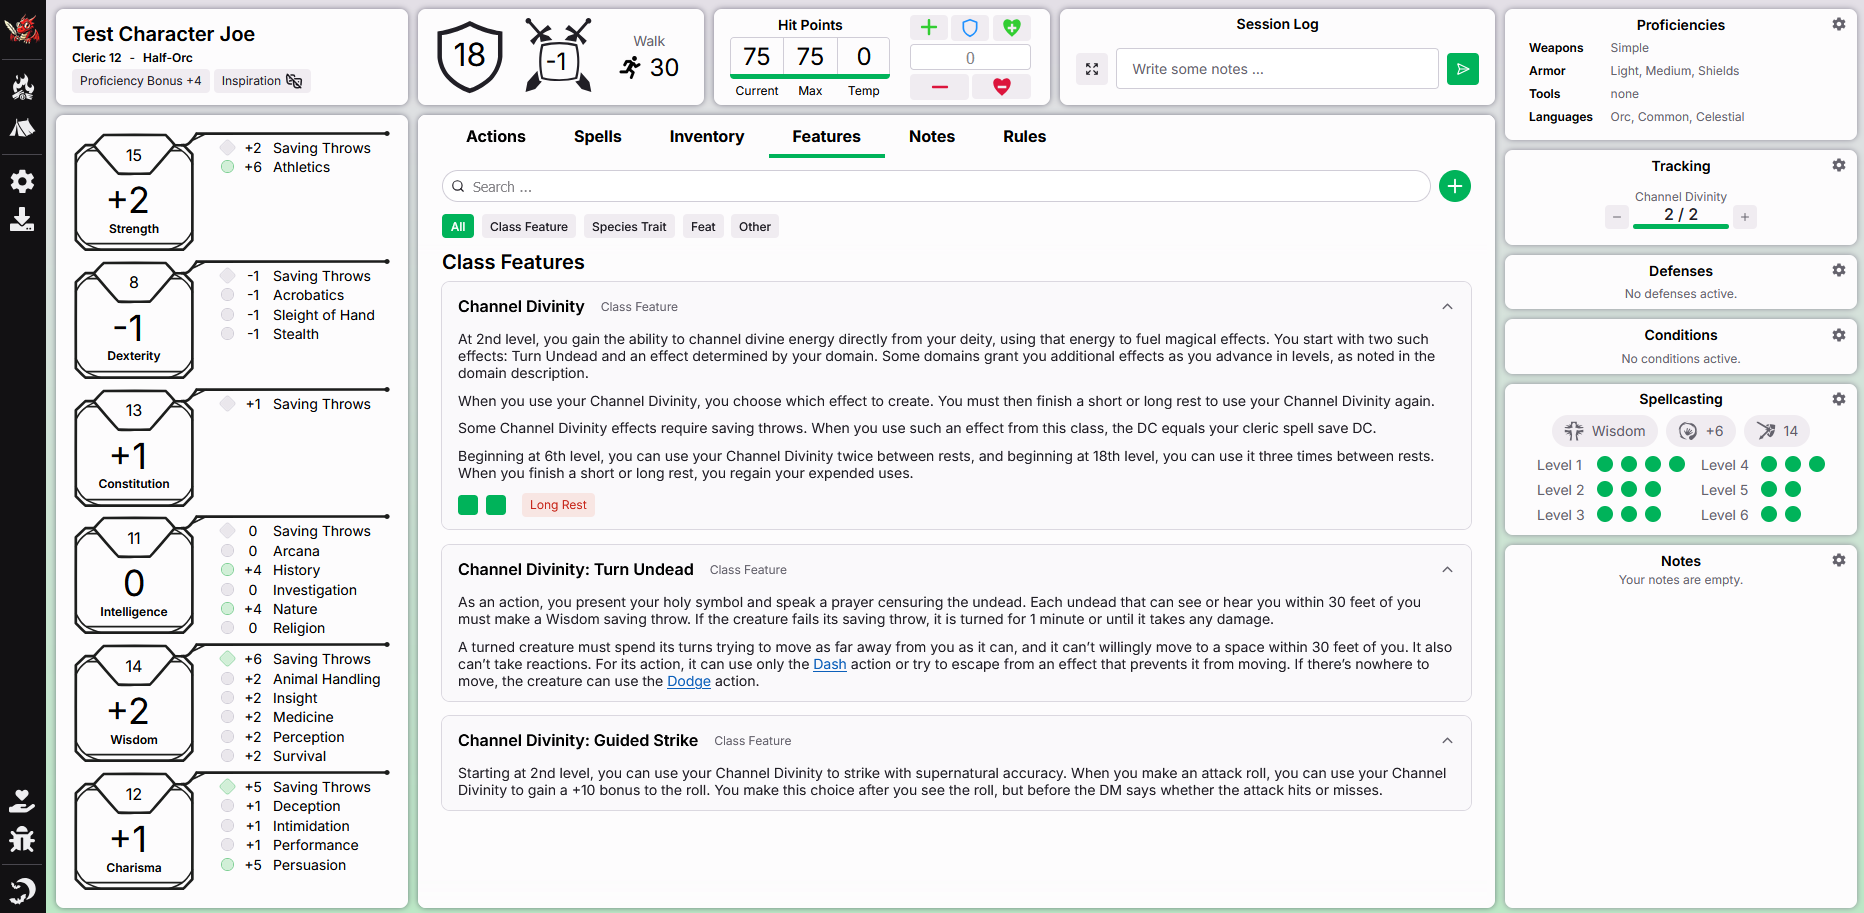The image size is (1864, 913).
Task: Open the Rules tab
Action: pos(1025,137)
